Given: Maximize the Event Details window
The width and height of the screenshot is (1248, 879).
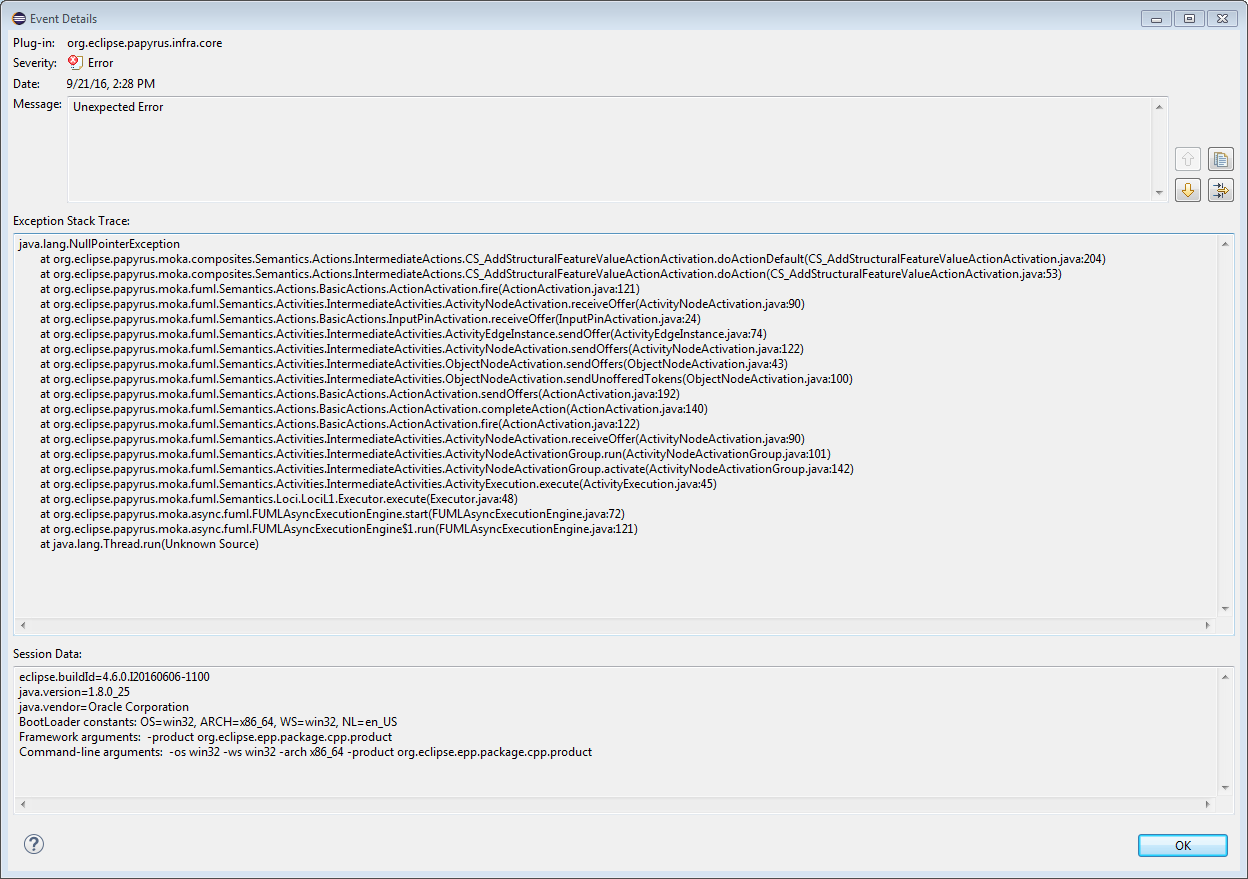Looking at the screenshot, I should click(1189, 18).
